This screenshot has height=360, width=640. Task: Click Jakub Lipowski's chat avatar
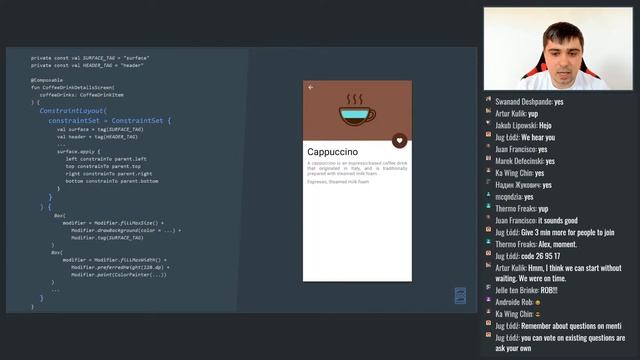pos(488,123)
